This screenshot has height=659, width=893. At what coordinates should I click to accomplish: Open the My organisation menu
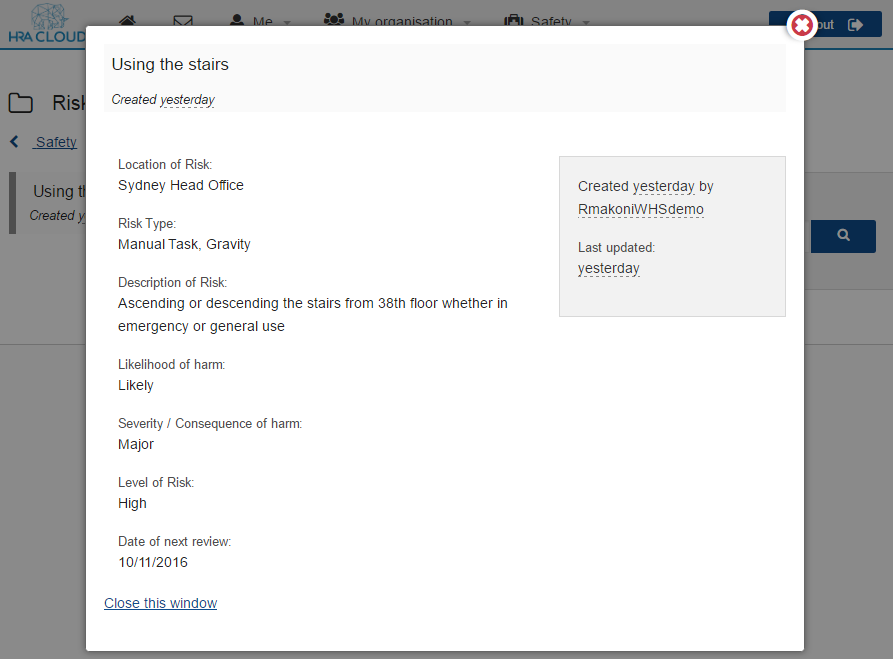coord(402,22)
